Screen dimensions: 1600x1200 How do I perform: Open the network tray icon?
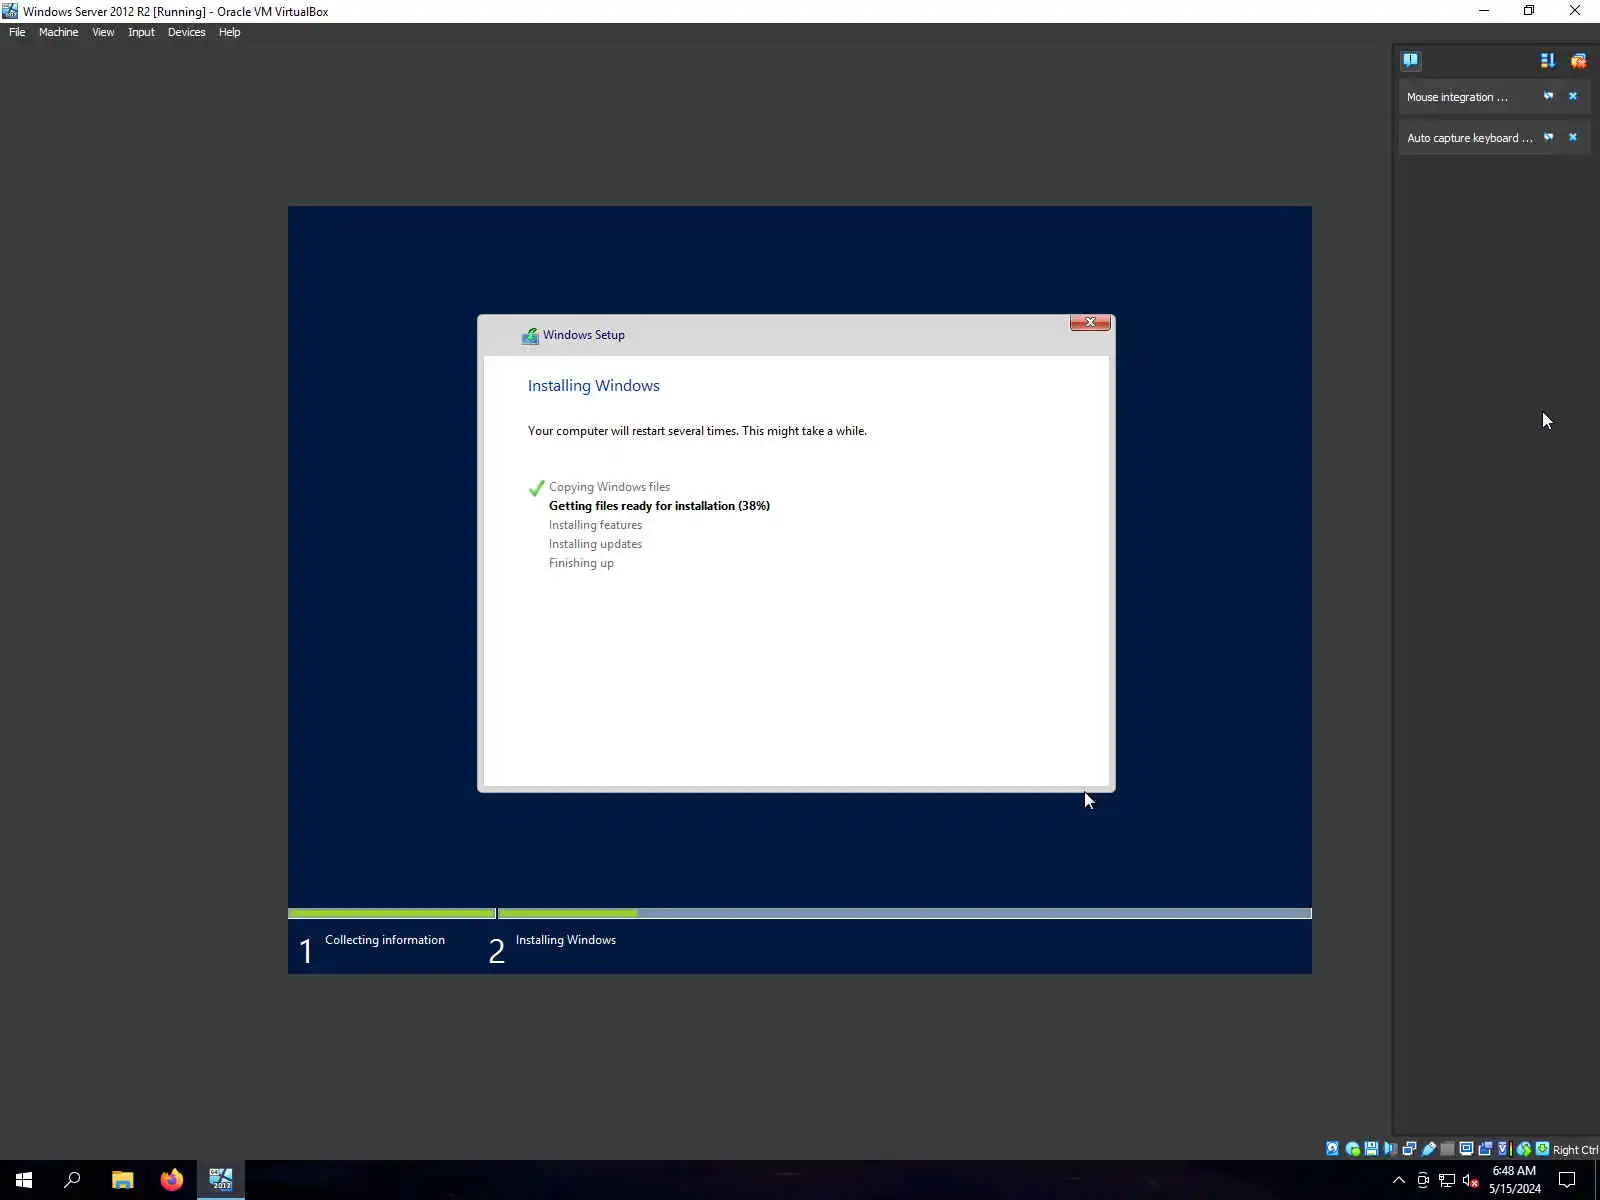(x=1447, y=1180)
